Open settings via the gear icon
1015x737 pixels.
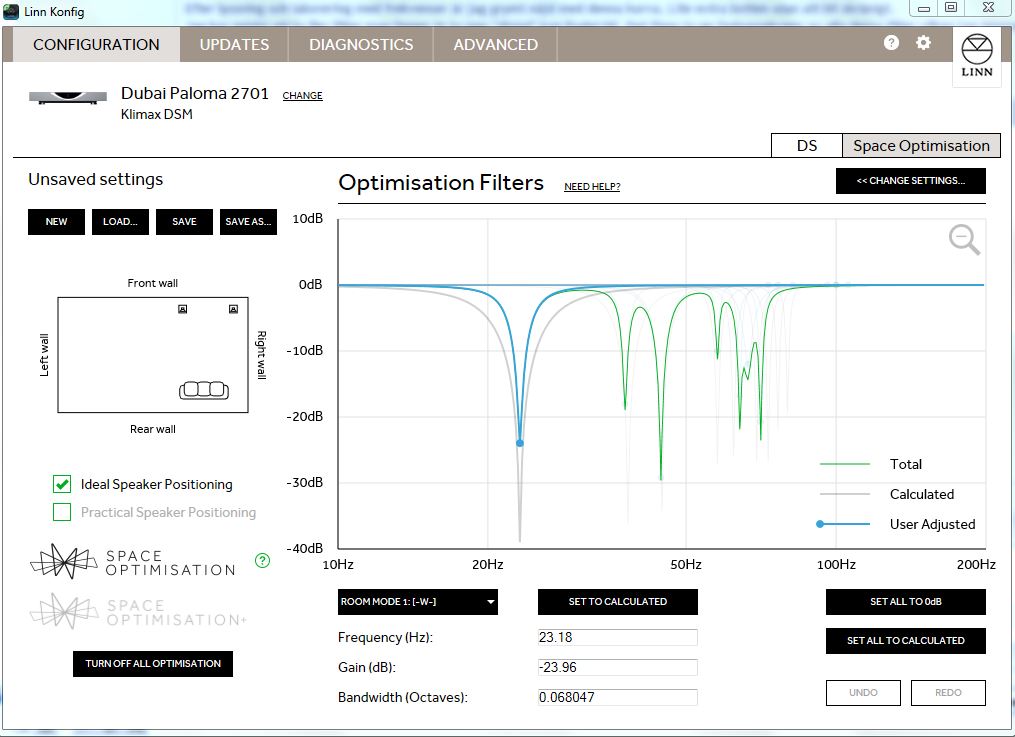[x=924, y=43]
